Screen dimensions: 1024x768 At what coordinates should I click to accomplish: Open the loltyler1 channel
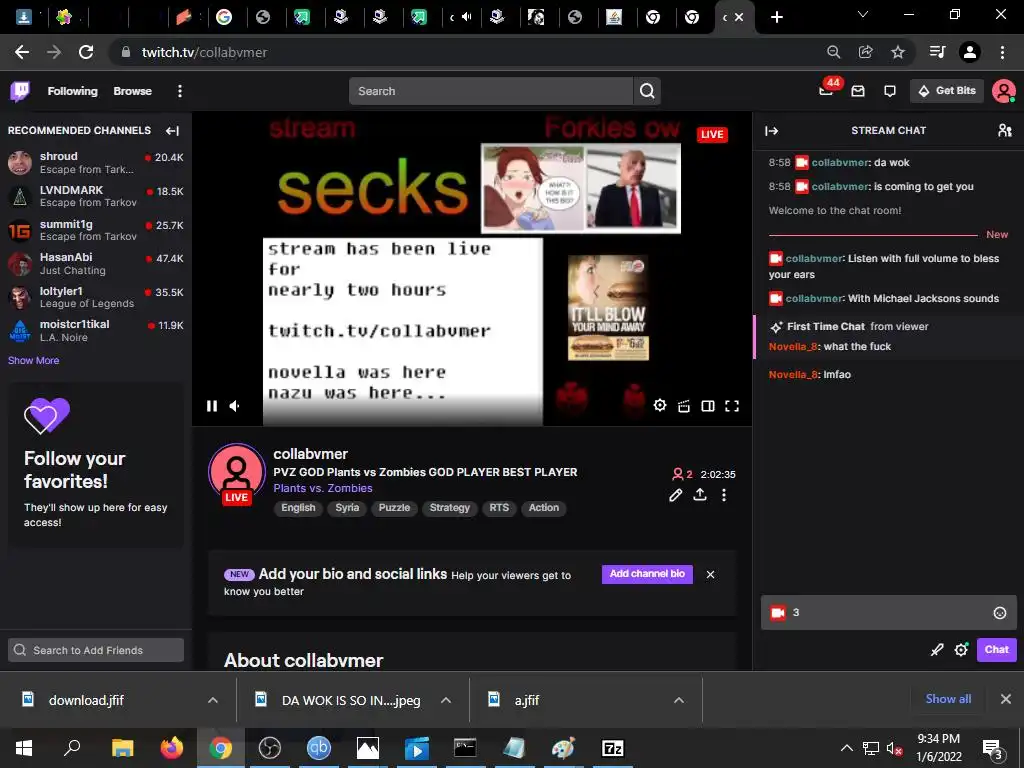pos(95,297)
